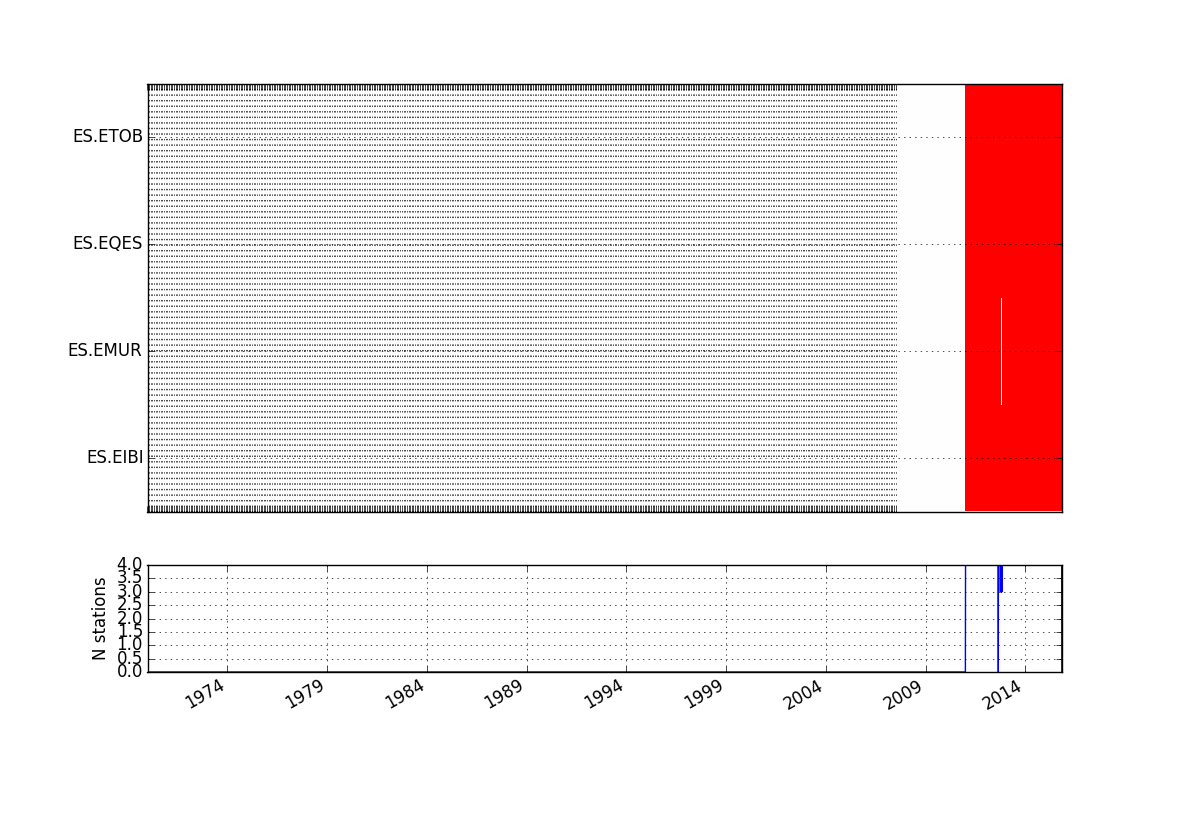Select the 1999 year tick label
This screenshot has width=1180, height=840.
pos(706,694)
